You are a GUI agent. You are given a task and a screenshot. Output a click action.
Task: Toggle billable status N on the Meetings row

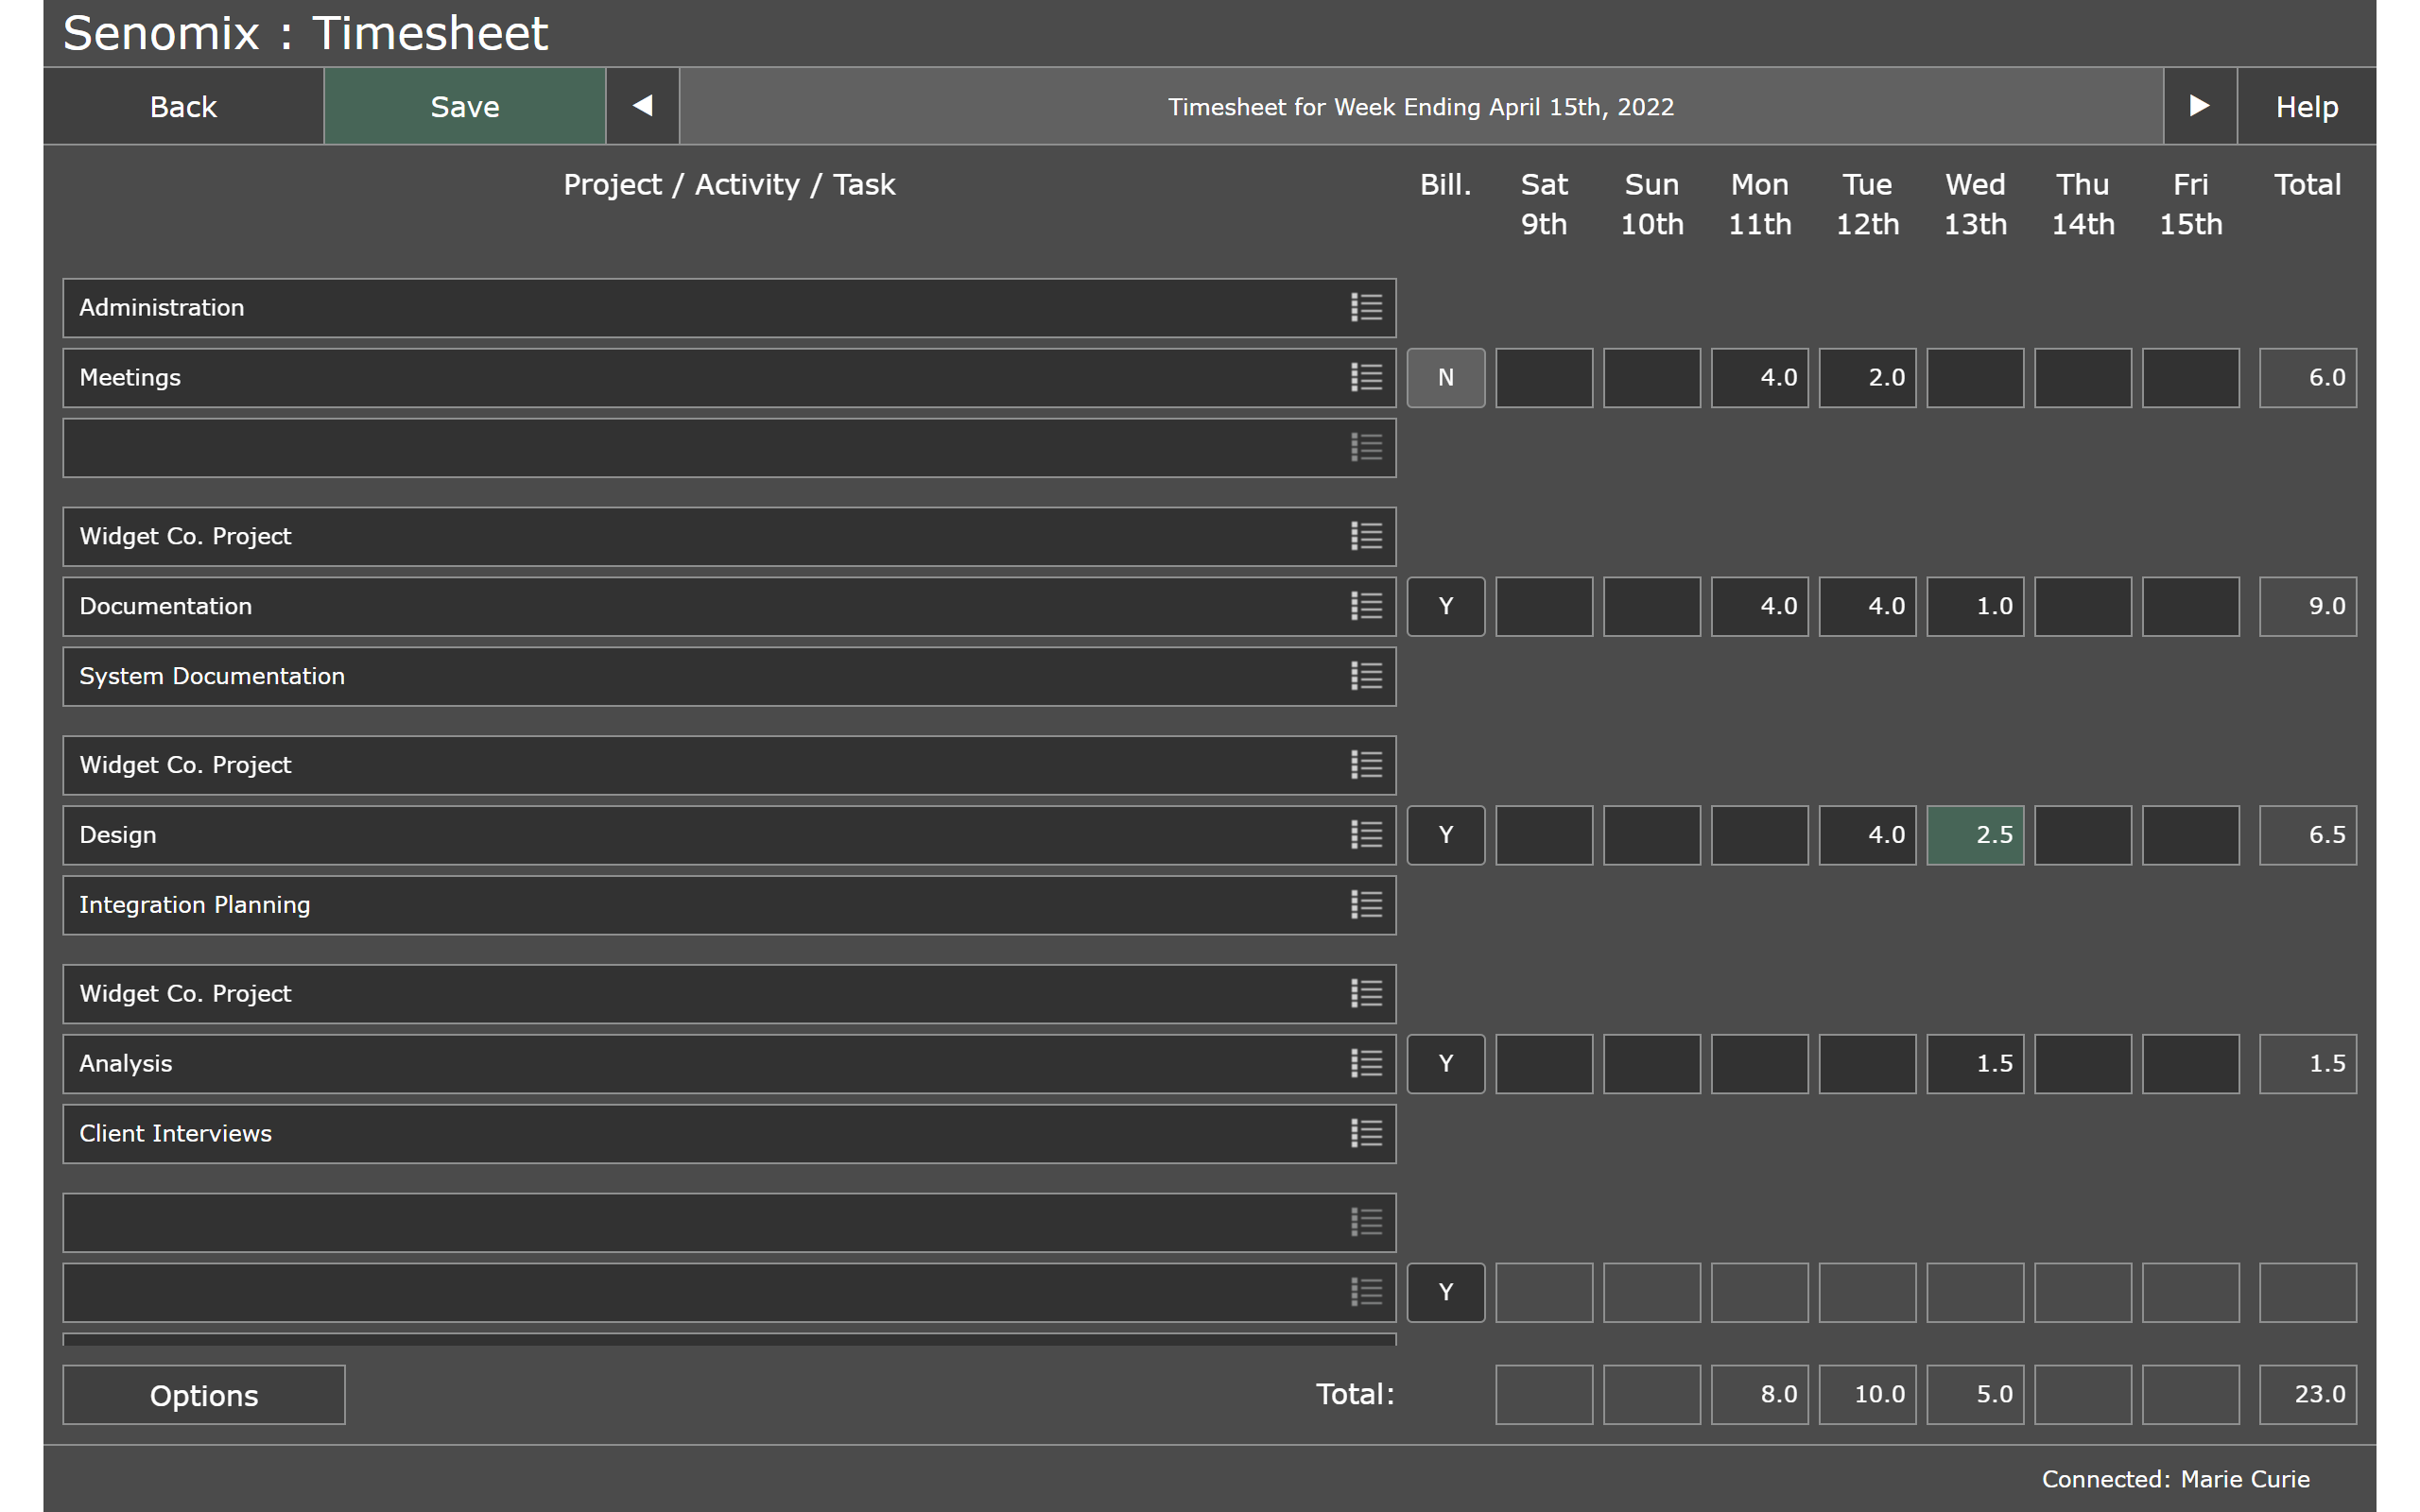(x=1446, y=377)
